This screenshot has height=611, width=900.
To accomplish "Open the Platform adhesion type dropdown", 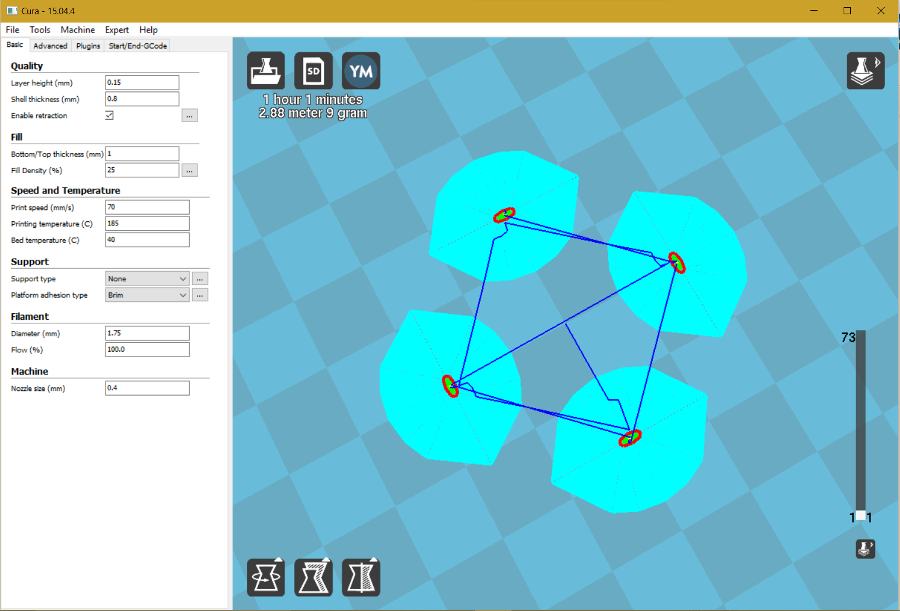I will (147, 295).
